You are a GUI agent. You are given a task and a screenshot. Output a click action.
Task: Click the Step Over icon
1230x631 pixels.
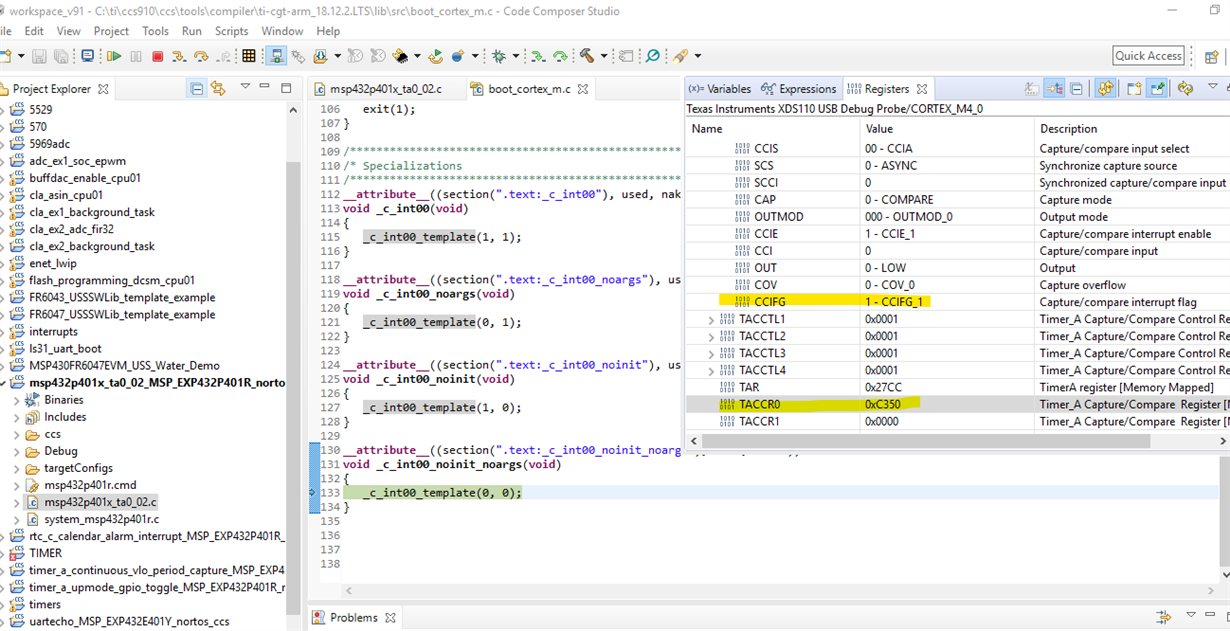click(x=201, y=56)
